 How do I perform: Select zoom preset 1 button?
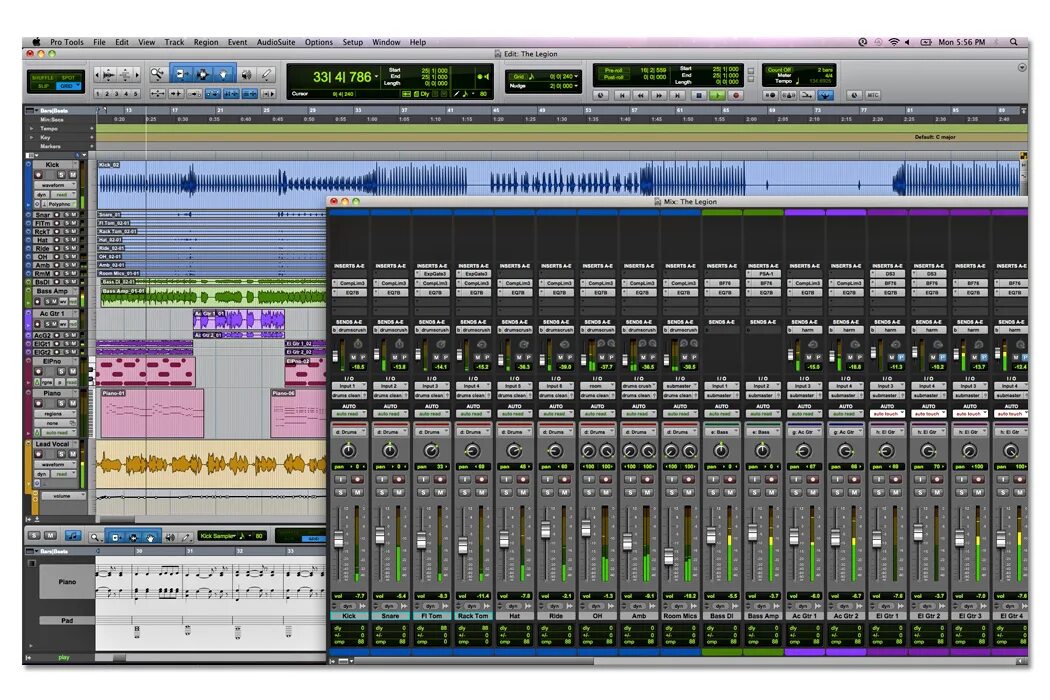pyautogui.click(x=98, y=94)
